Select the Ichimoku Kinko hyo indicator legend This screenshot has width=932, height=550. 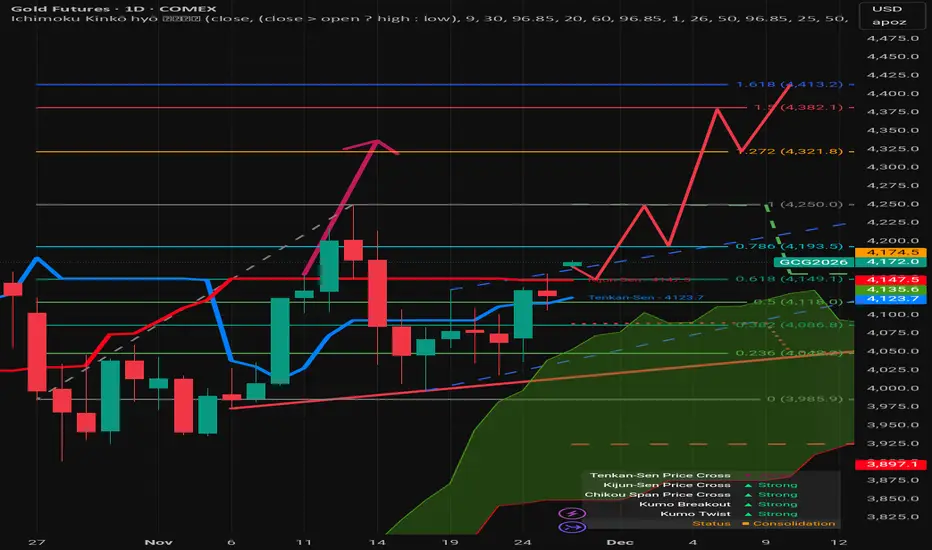pyautogui.click(x=428, y=19)
